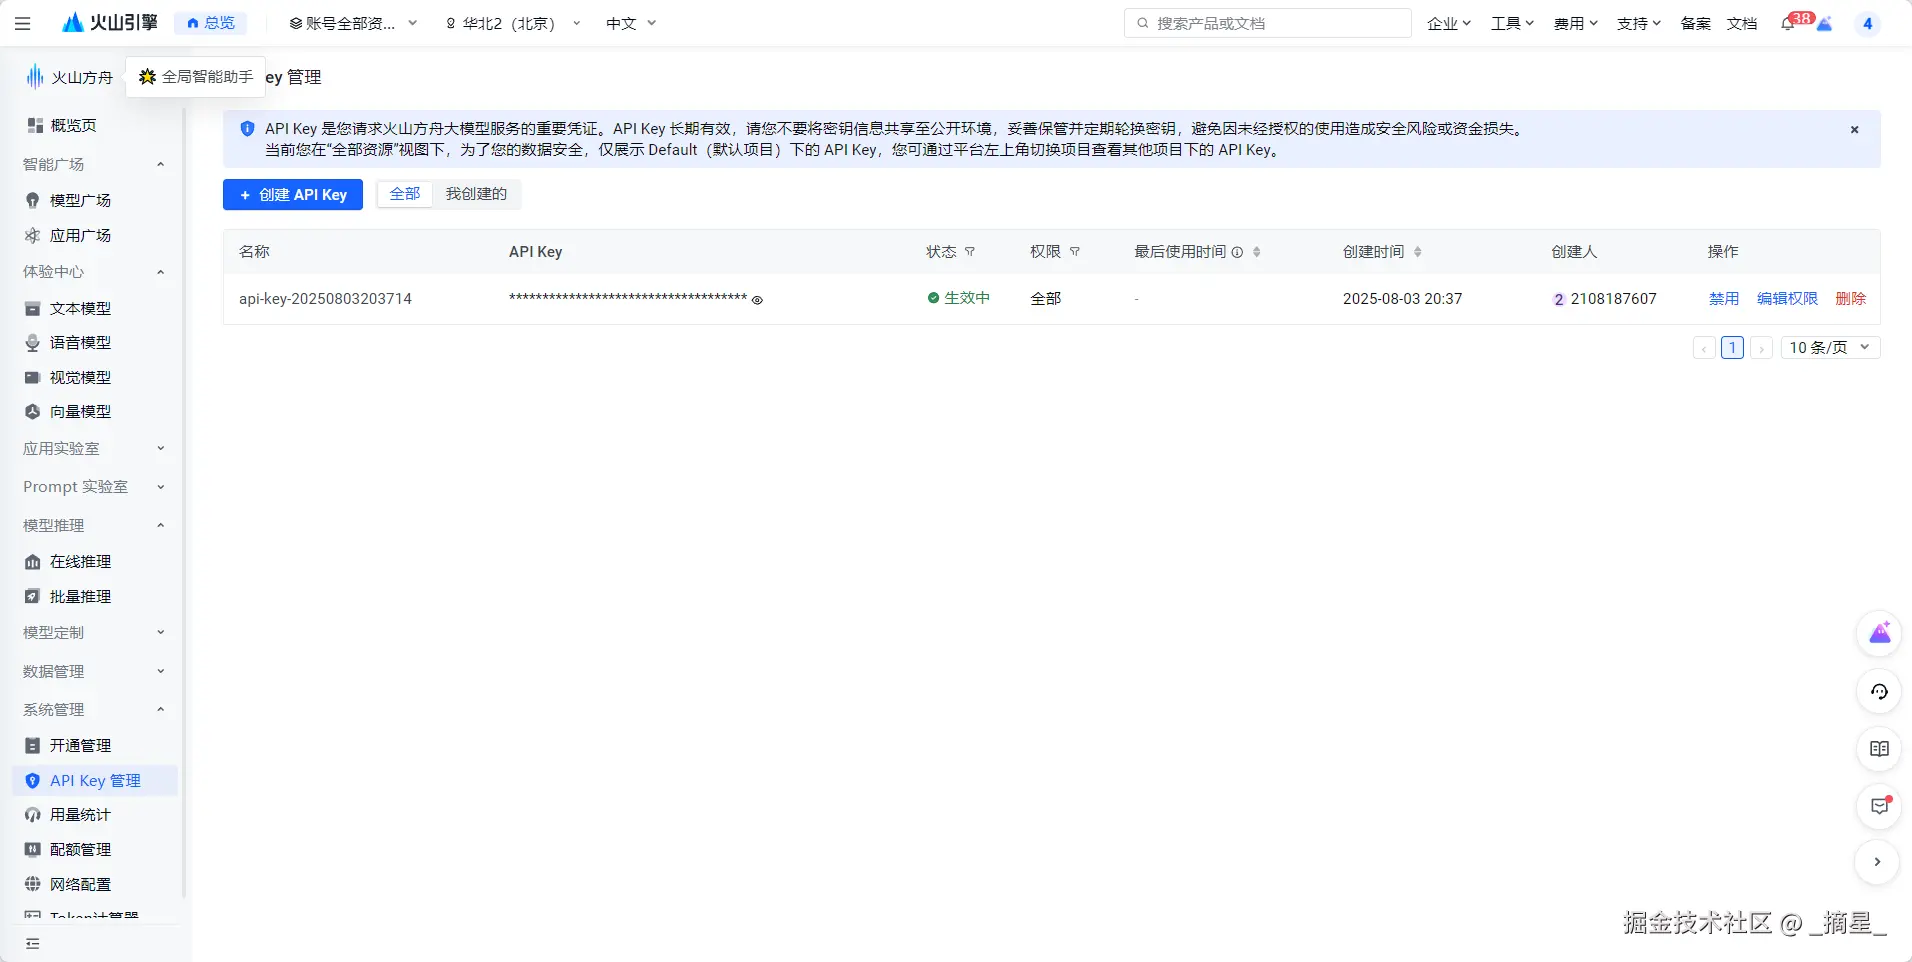The height and width of the screenshot is (962, 1912).
Task: Open the 企业 menu
Action: coord(1449,23)
